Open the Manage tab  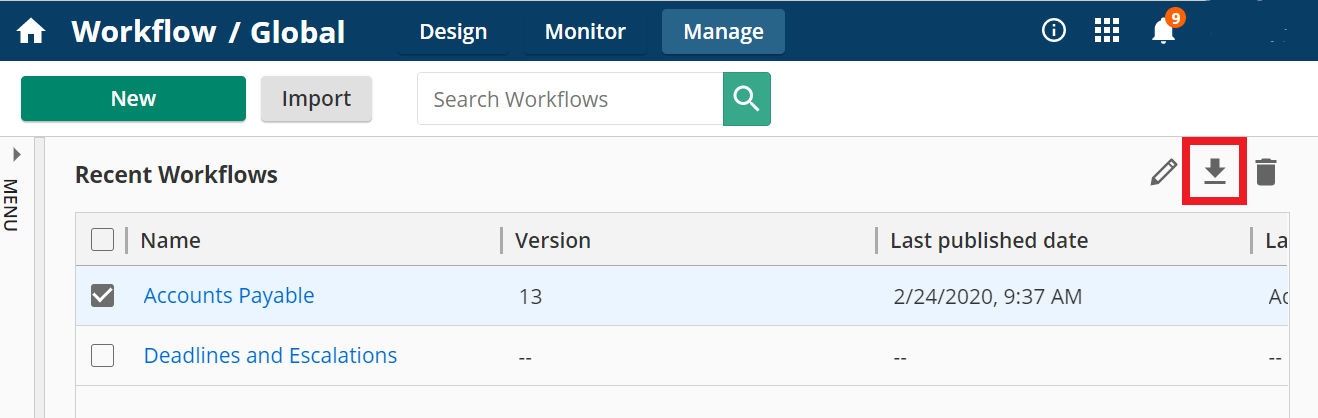pyautogui.click(x=723, y=32)
